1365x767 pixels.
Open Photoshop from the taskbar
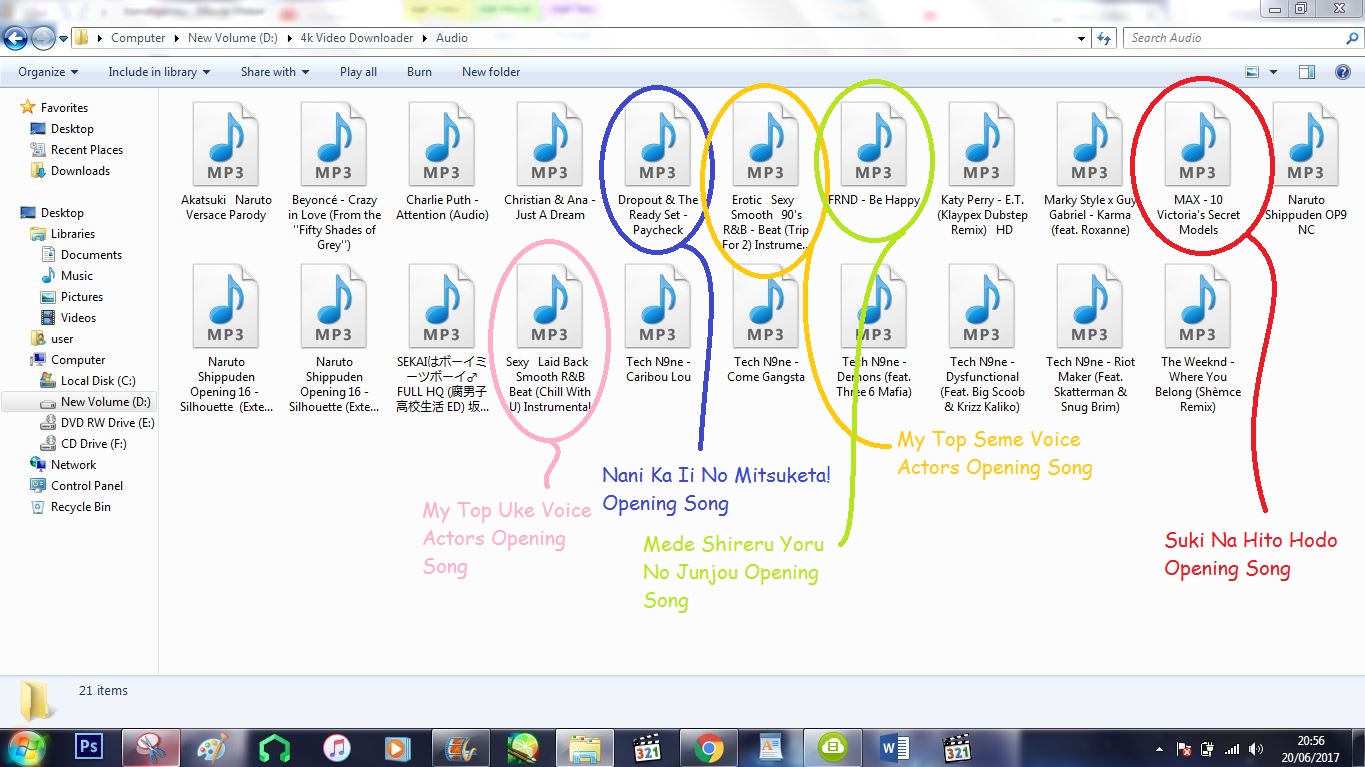coord(89,747)
